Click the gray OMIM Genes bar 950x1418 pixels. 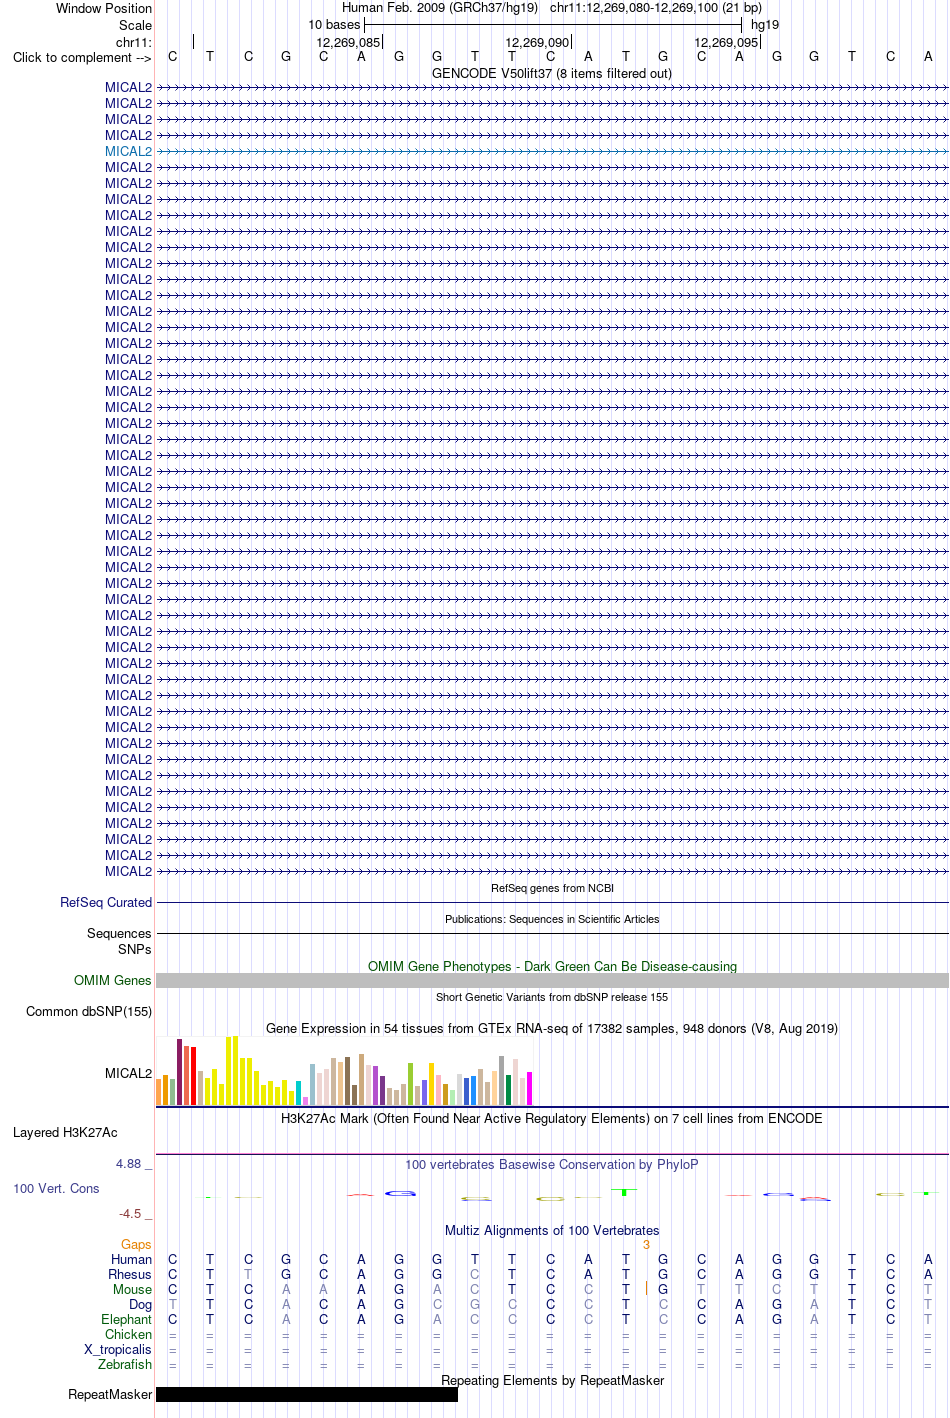(552, 980)
